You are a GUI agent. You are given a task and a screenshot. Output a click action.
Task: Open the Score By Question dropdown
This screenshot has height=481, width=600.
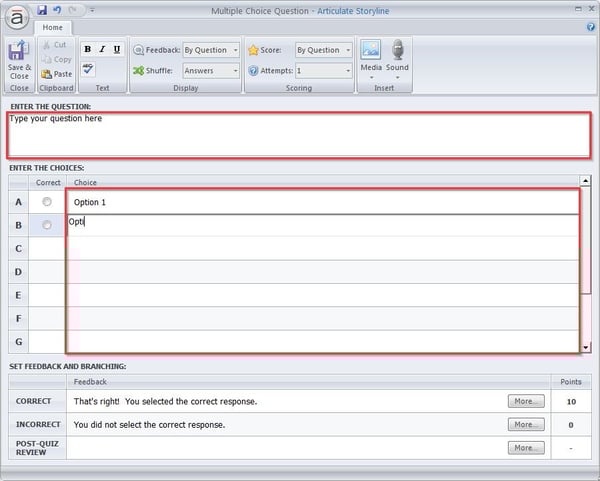click(324, 50)
